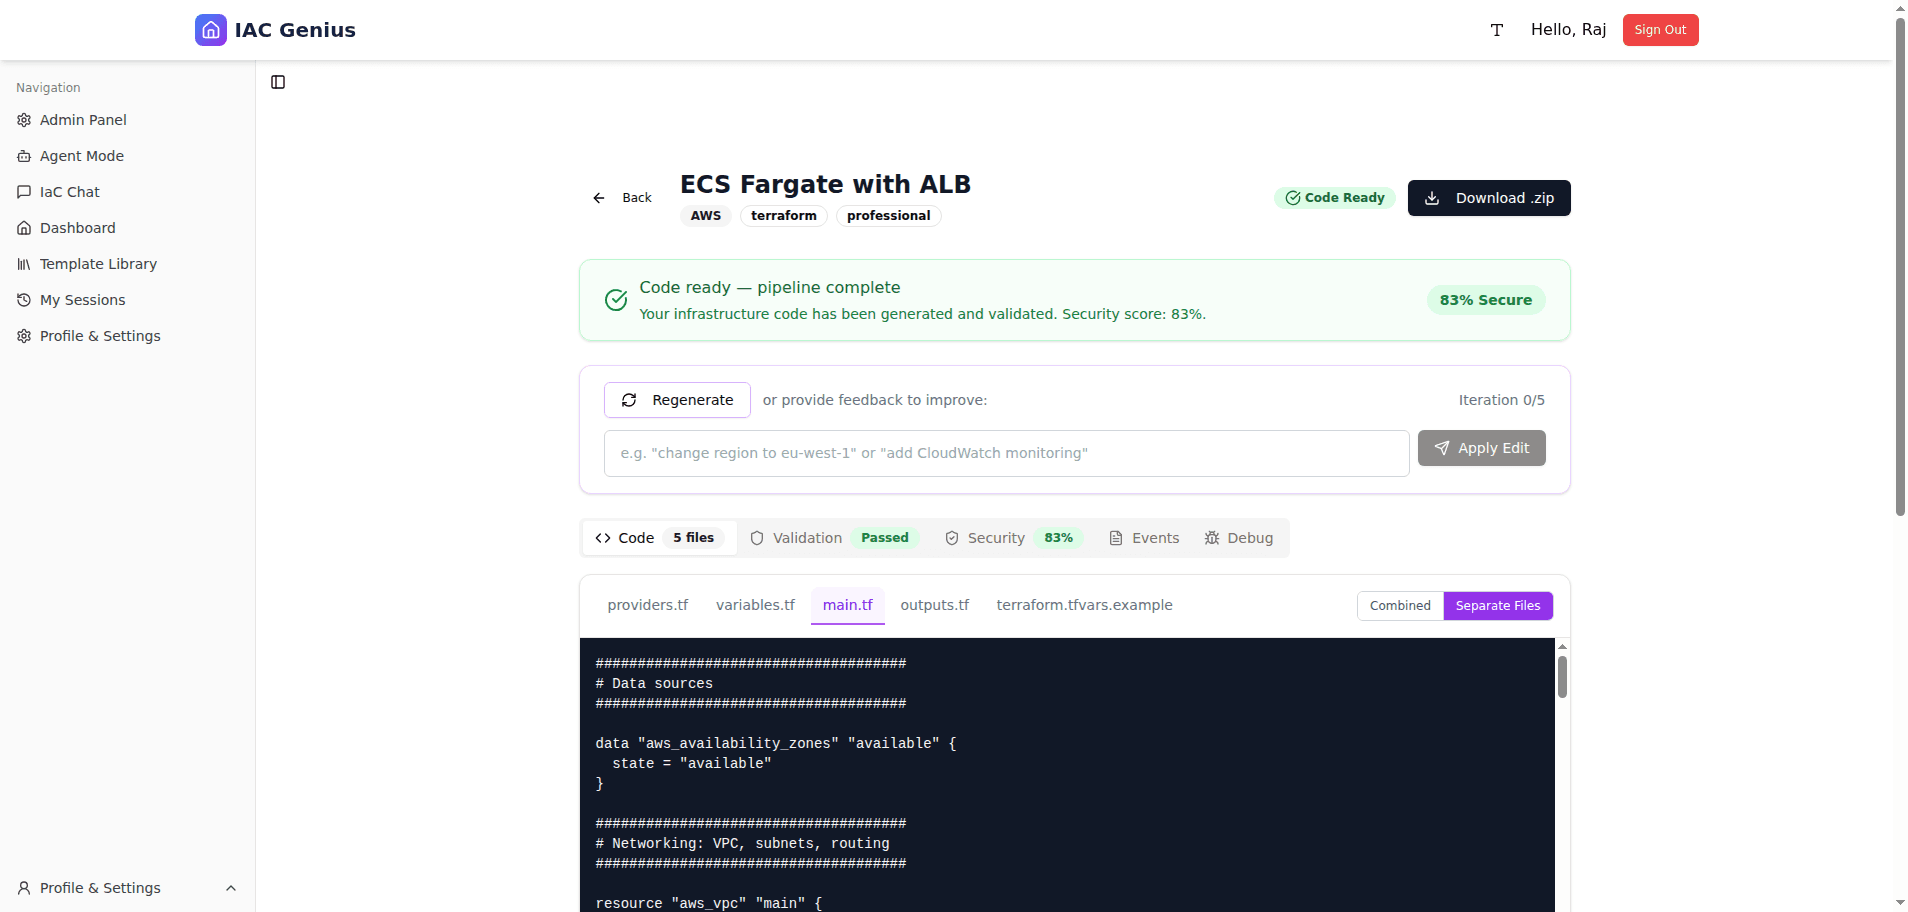Switch code view to Combined mode
This screenshot has width=1908, height=912.
coord(1399,605)
